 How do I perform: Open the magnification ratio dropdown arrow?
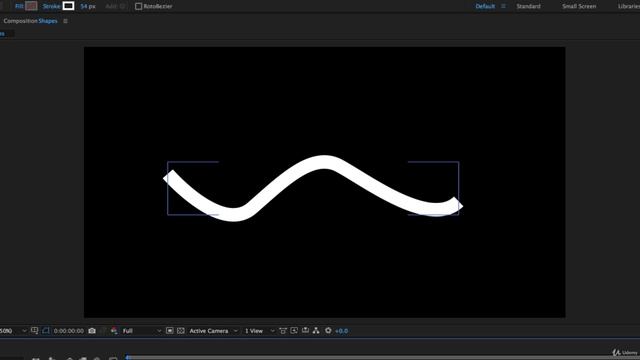24,331
